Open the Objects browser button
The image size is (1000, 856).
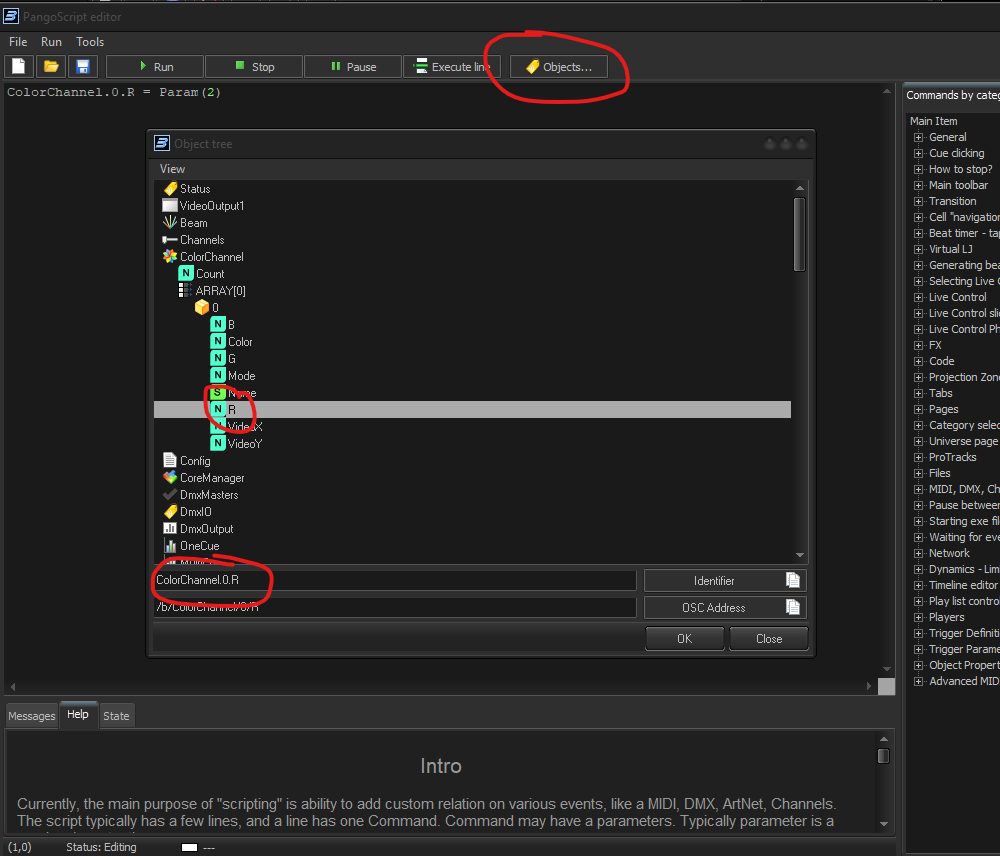(559, 66)
